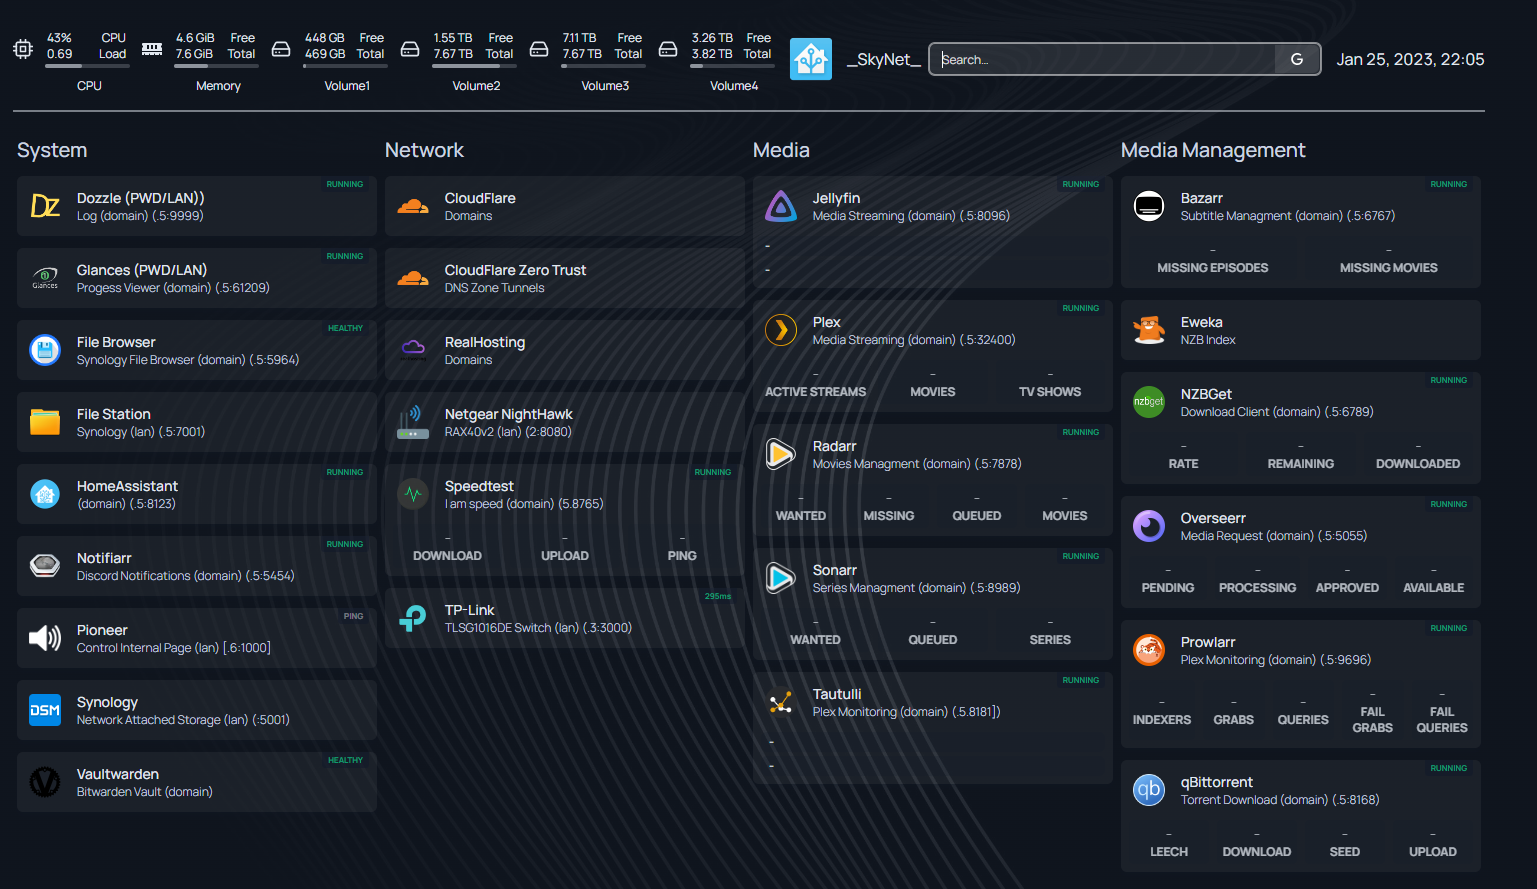The width and height of the screenshot is (1537, 889).
Task: Click the Netgear NightHawk router icon
Action: click(413, 422)
